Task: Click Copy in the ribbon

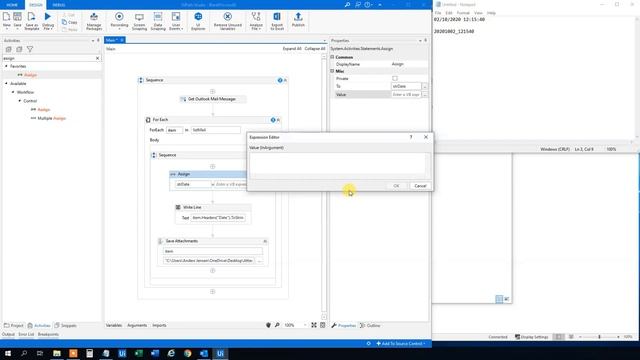Action: tap(70, 22)
